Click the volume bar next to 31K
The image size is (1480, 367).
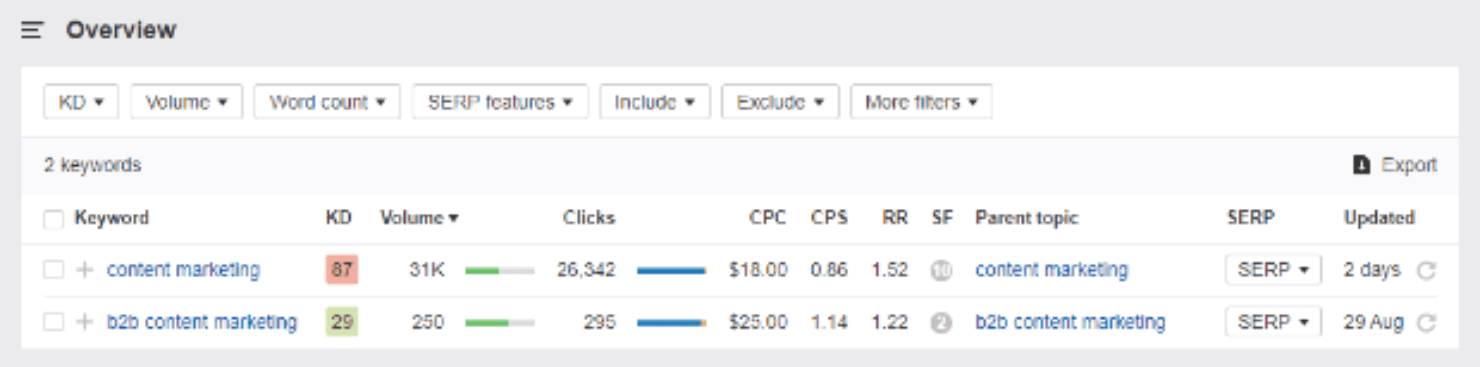pos(500,270)
